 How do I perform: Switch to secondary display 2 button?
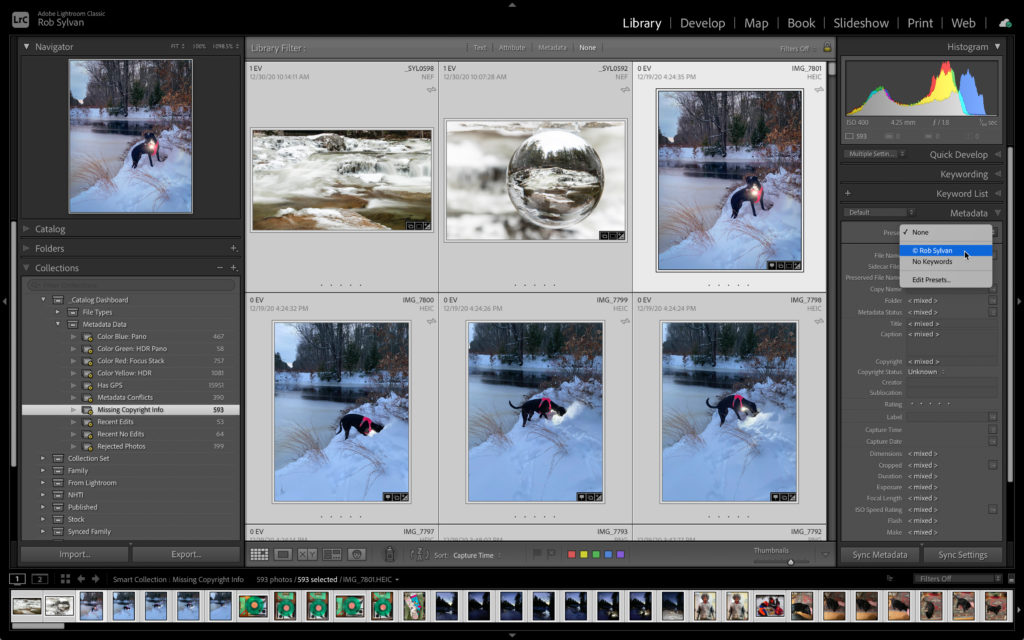pyautogui.click(x=39, y=579)
